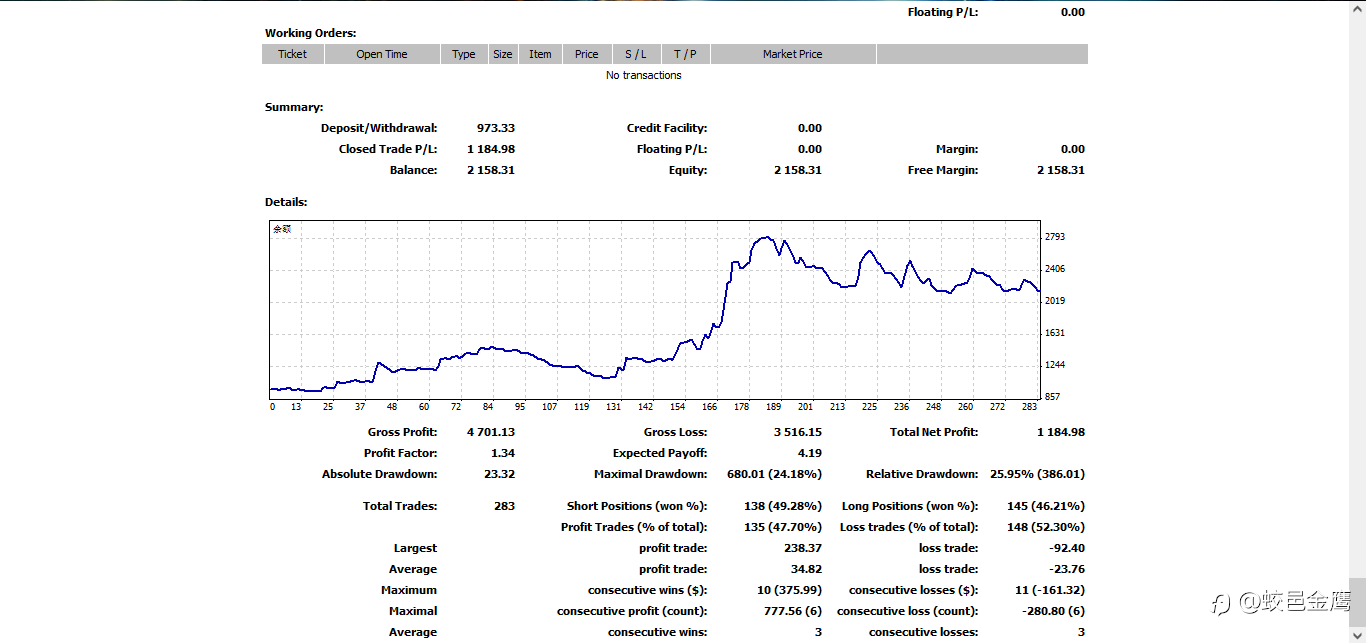The width and height of the screenshot is (1366, 643).
Task: Select the largest profit trade value 238.37
Action: click(803, 548)
